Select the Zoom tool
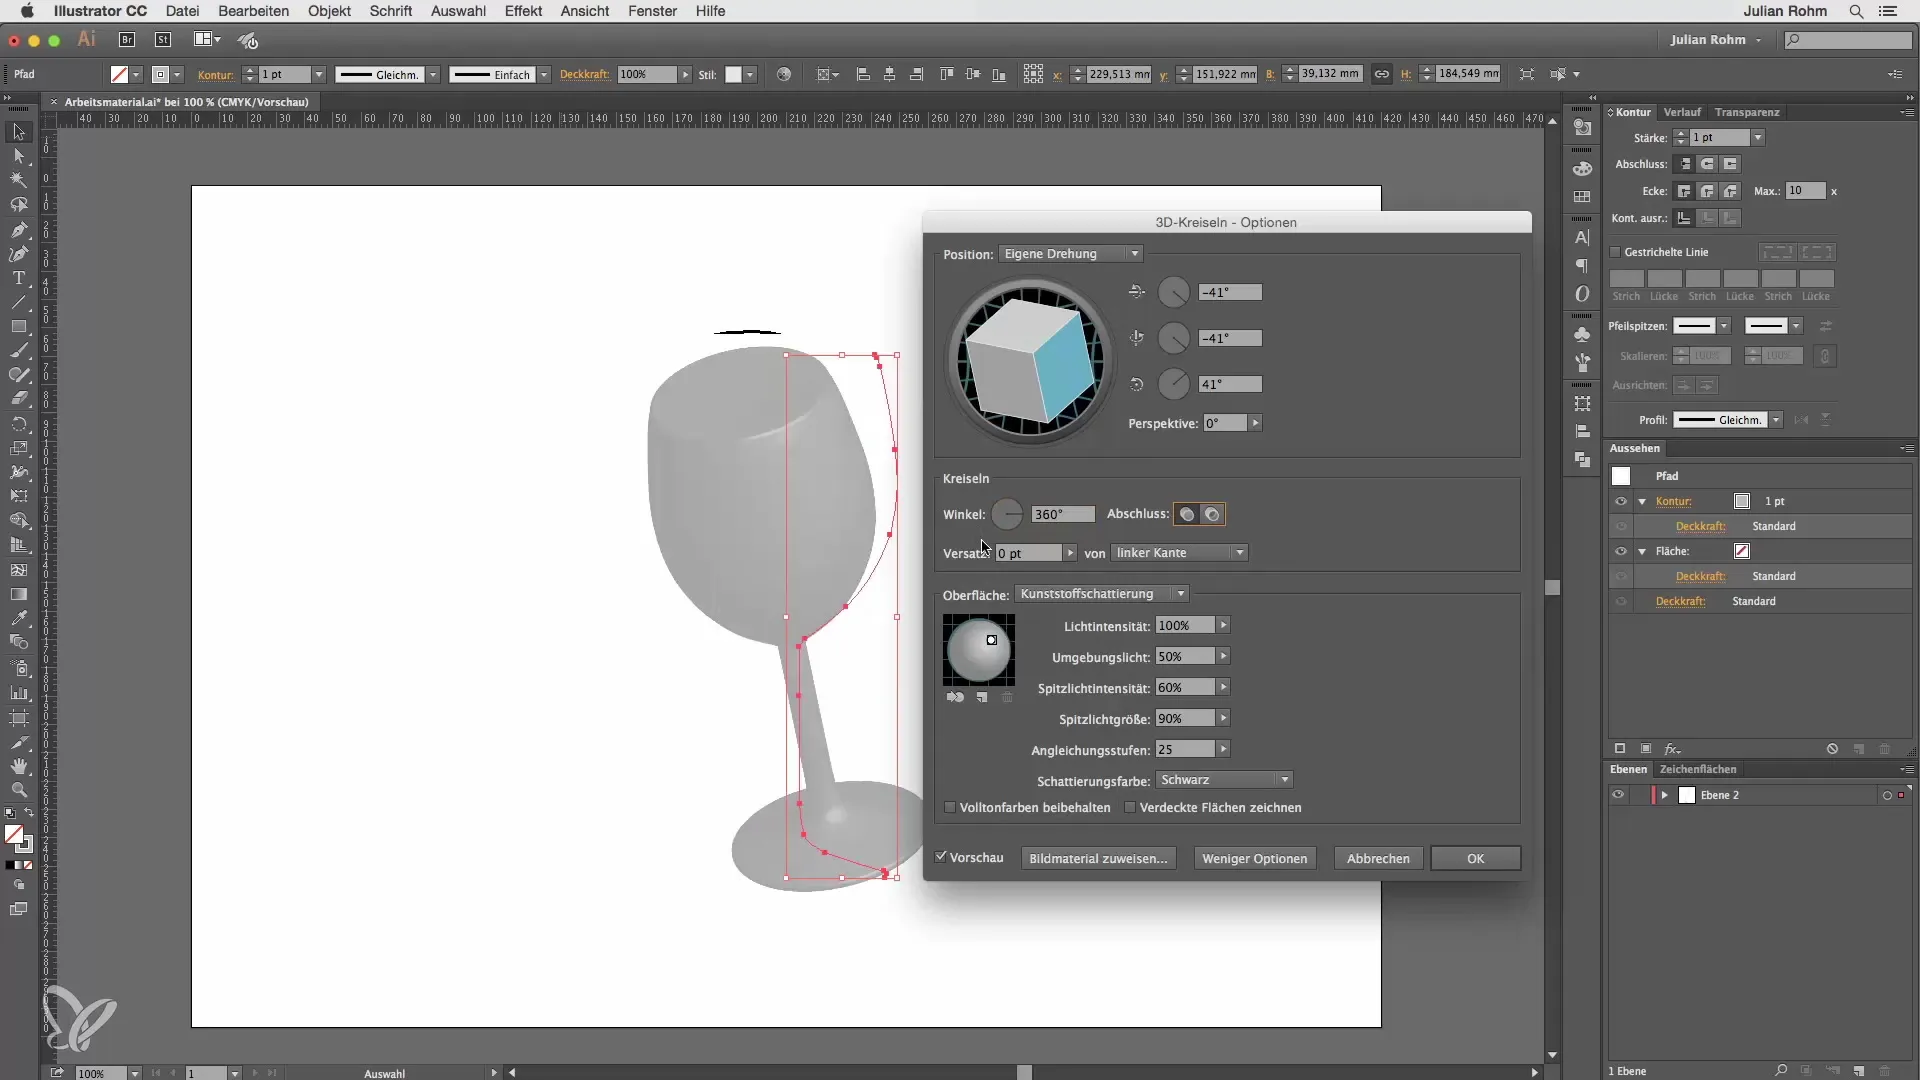Image resolution: width=1920 pixels, height=1080 pixels. click(18, 790)
